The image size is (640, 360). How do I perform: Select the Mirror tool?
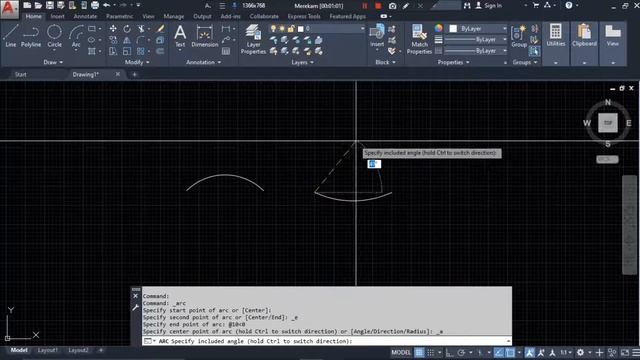point(127,40)
